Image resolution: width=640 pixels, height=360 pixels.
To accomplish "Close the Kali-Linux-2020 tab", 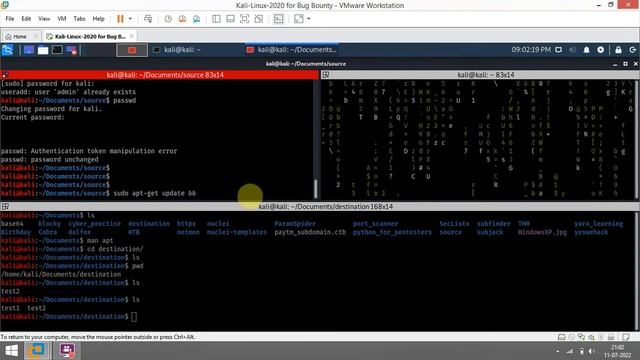I will [131, 36].
